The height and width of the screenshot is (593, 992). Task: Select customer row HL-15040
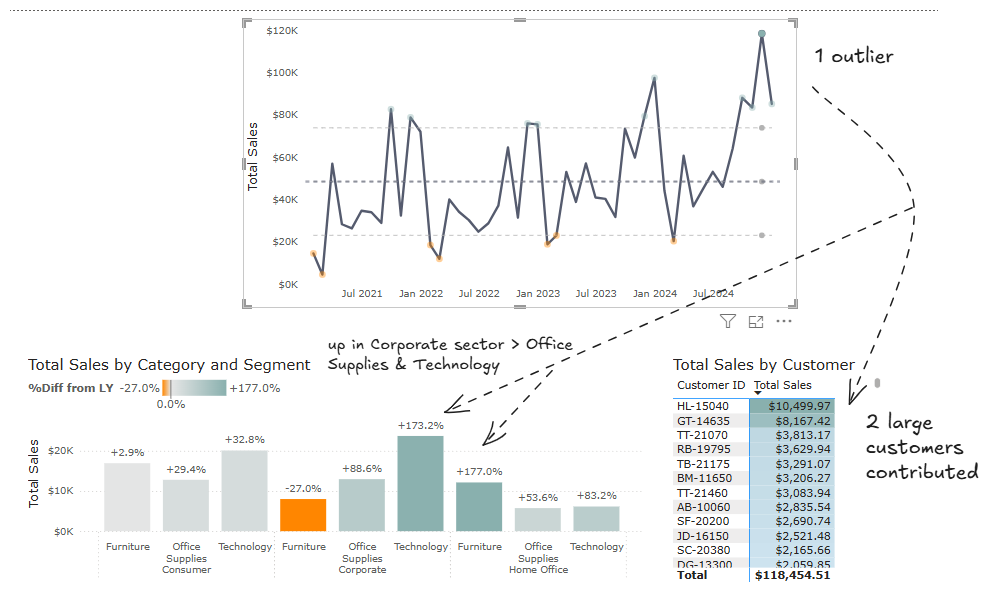[x=710, y=406]
